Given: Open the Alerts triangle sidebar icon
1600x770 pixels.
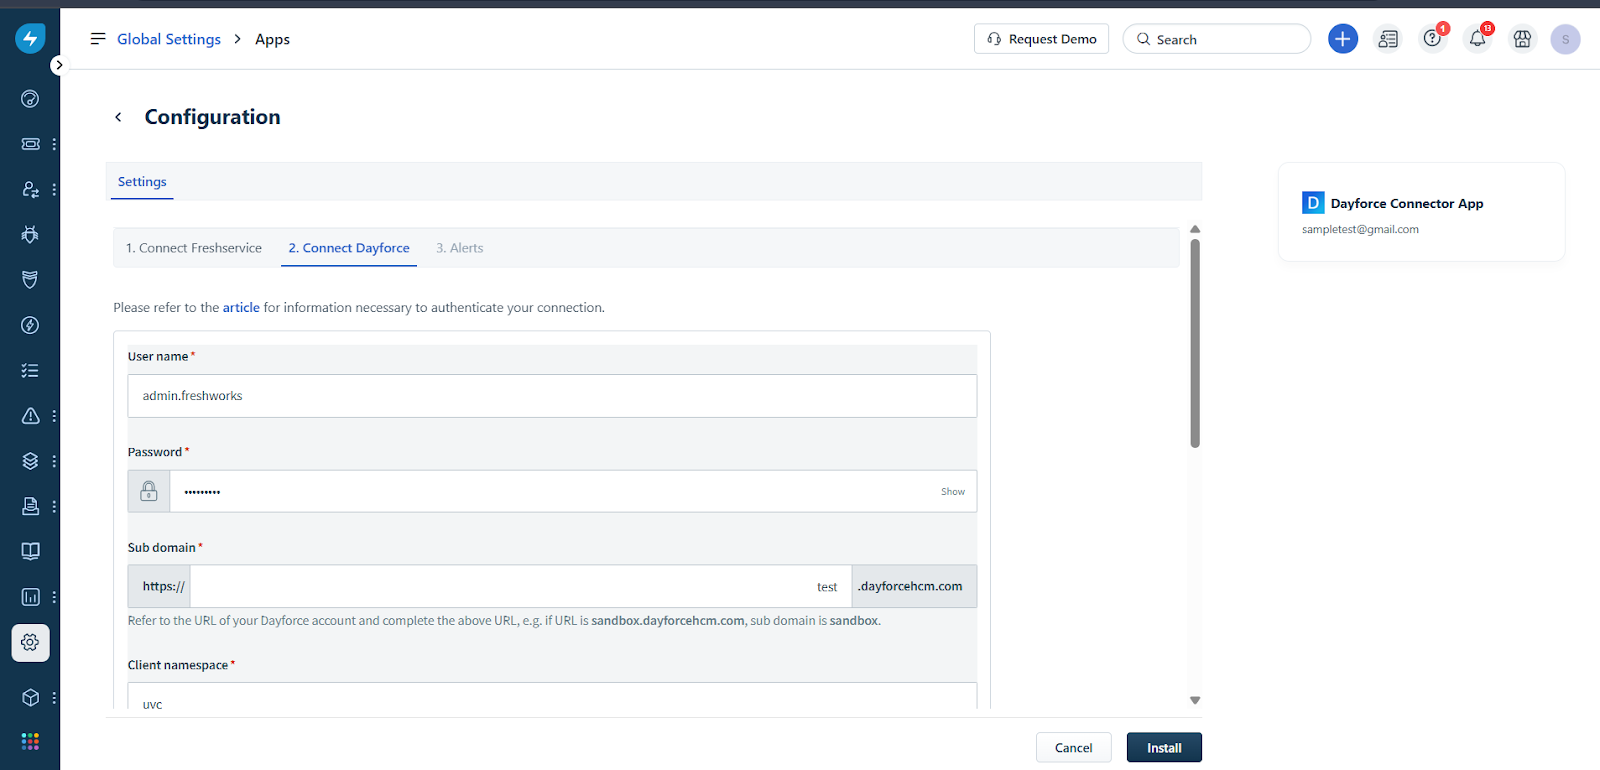Looking at the screenshot, I should 30,415.
